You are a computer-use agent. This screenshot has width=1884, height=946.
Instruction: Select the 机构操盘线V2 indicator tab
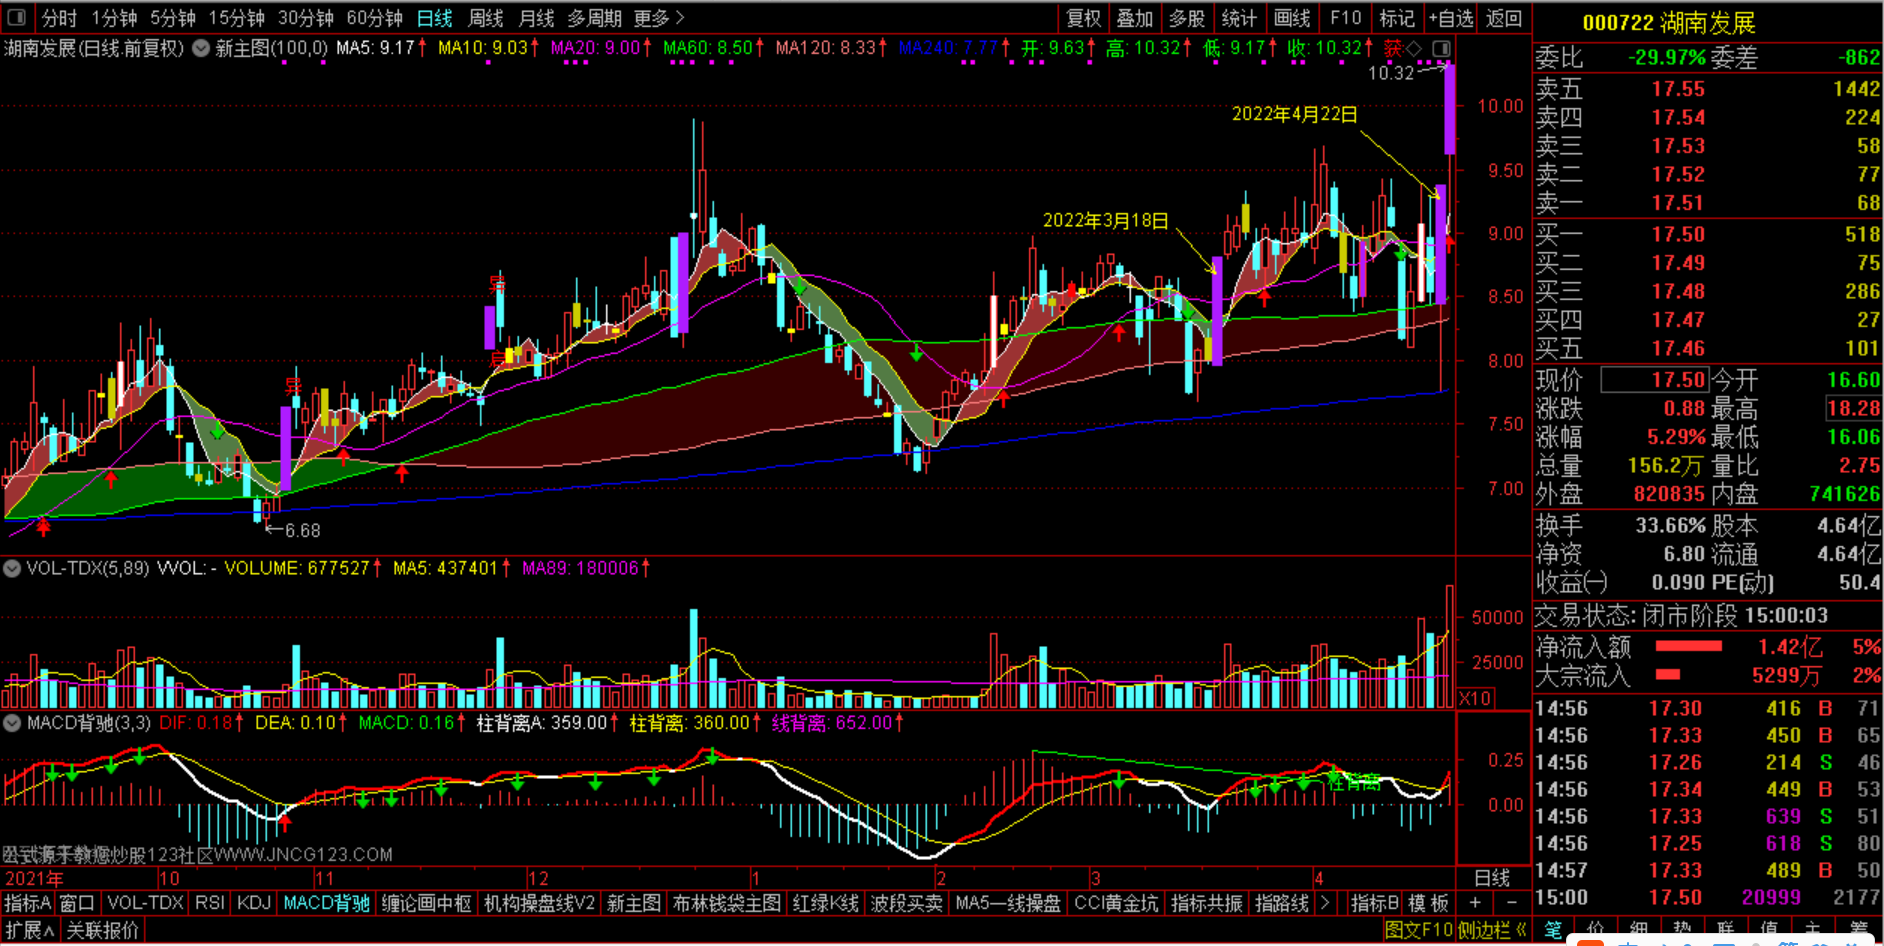coord(539,903)
